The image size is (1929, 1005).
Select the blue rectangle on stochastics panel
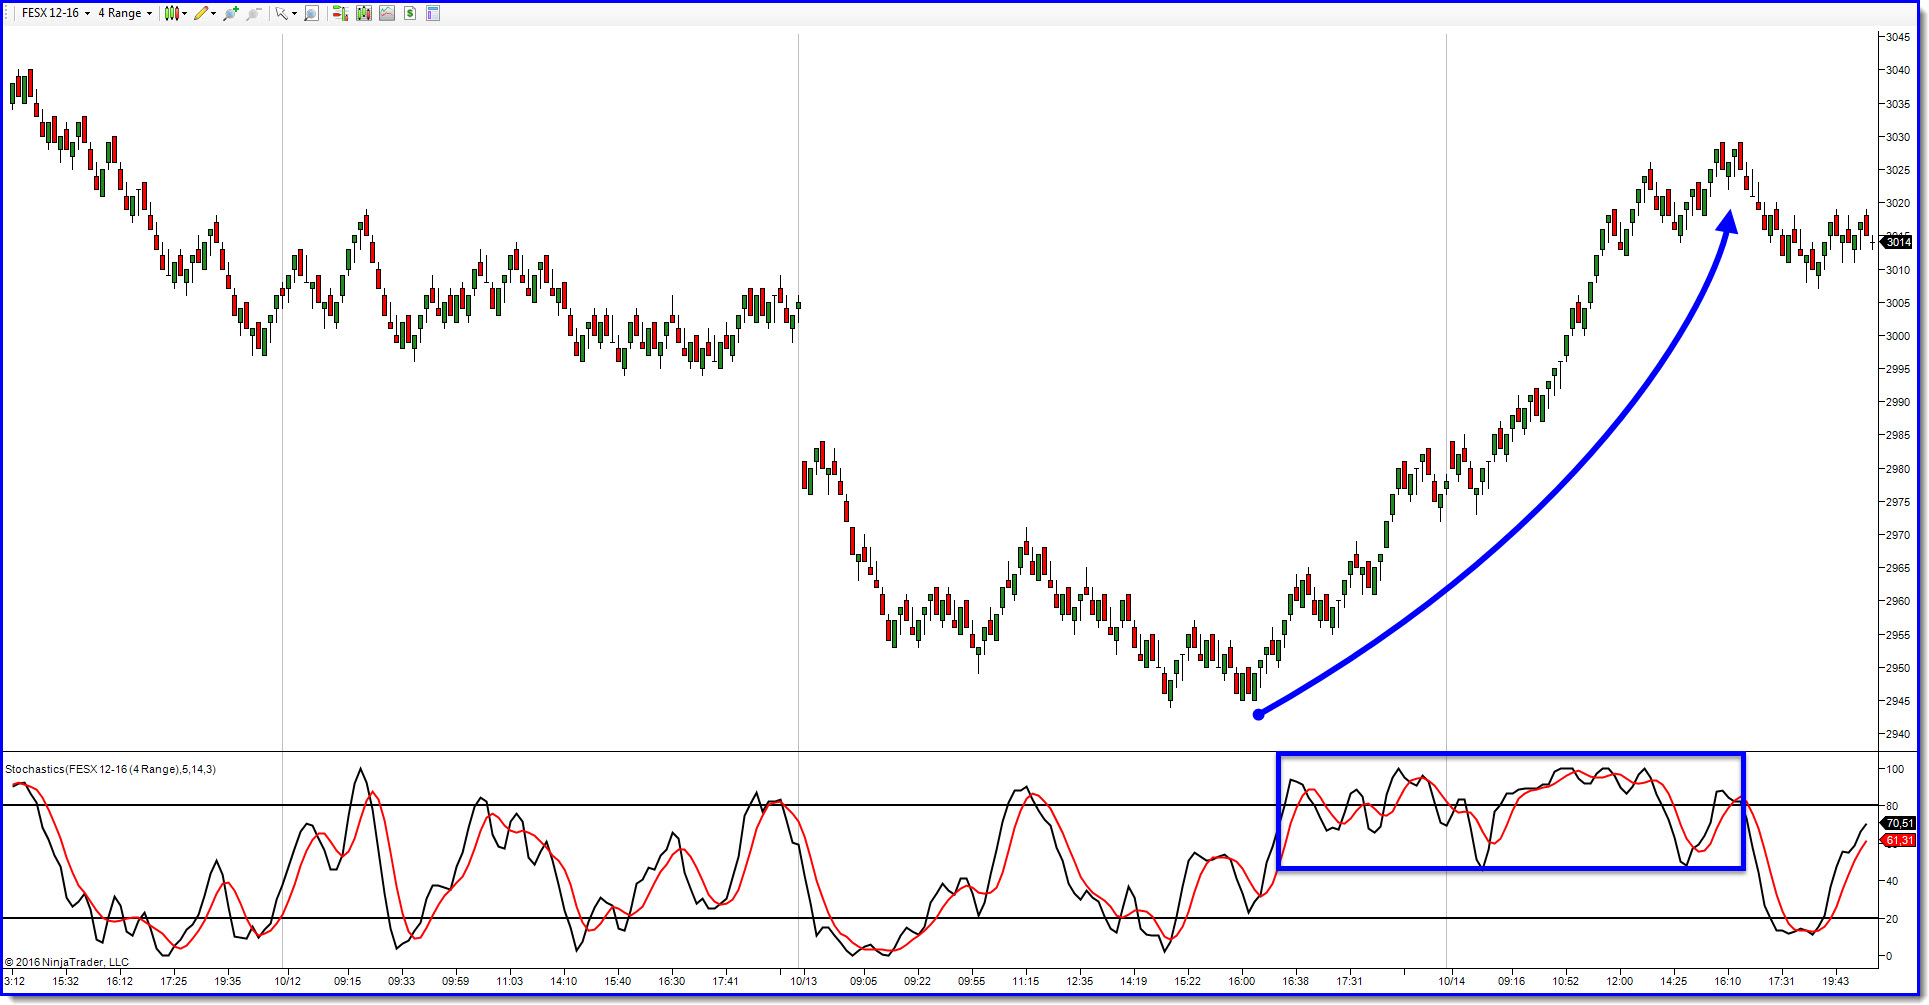point(1511,811)
